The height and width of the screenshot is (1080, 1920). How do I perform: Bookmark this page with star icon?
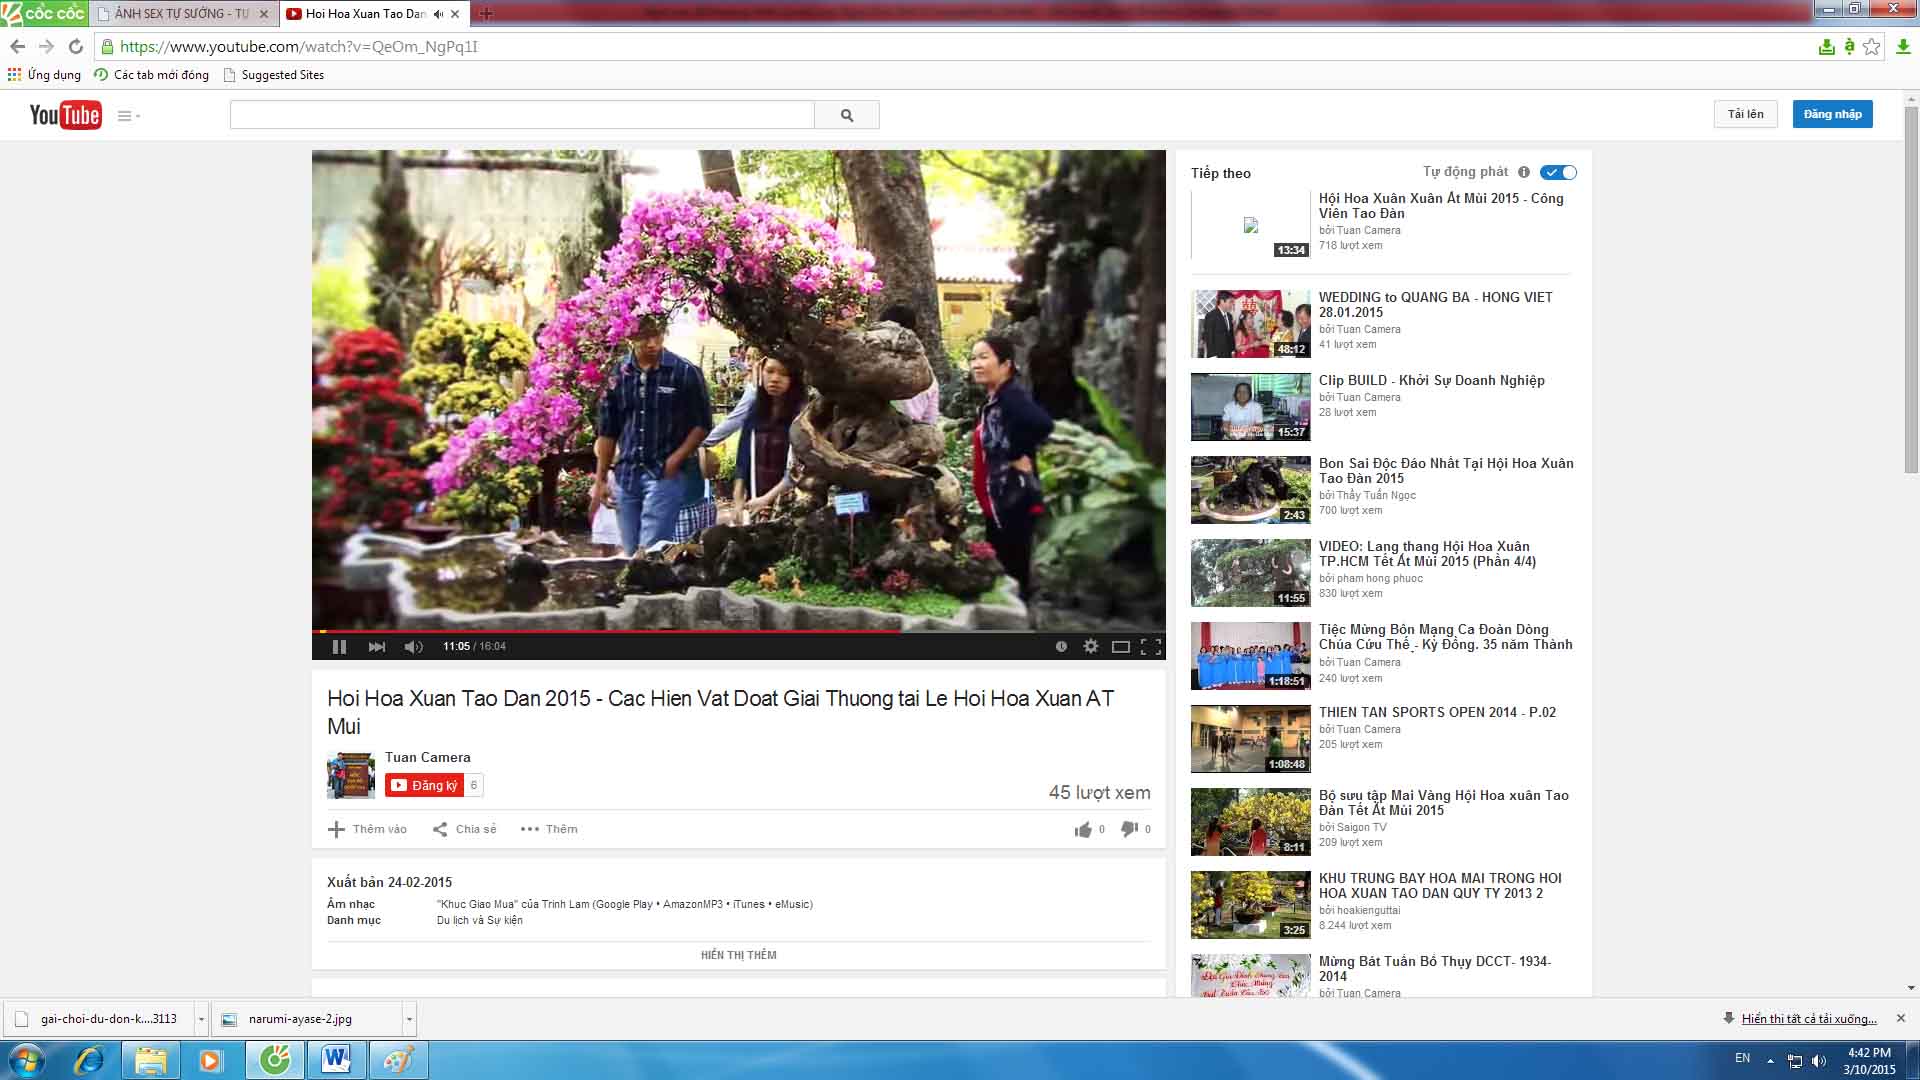click(1872, 47)
